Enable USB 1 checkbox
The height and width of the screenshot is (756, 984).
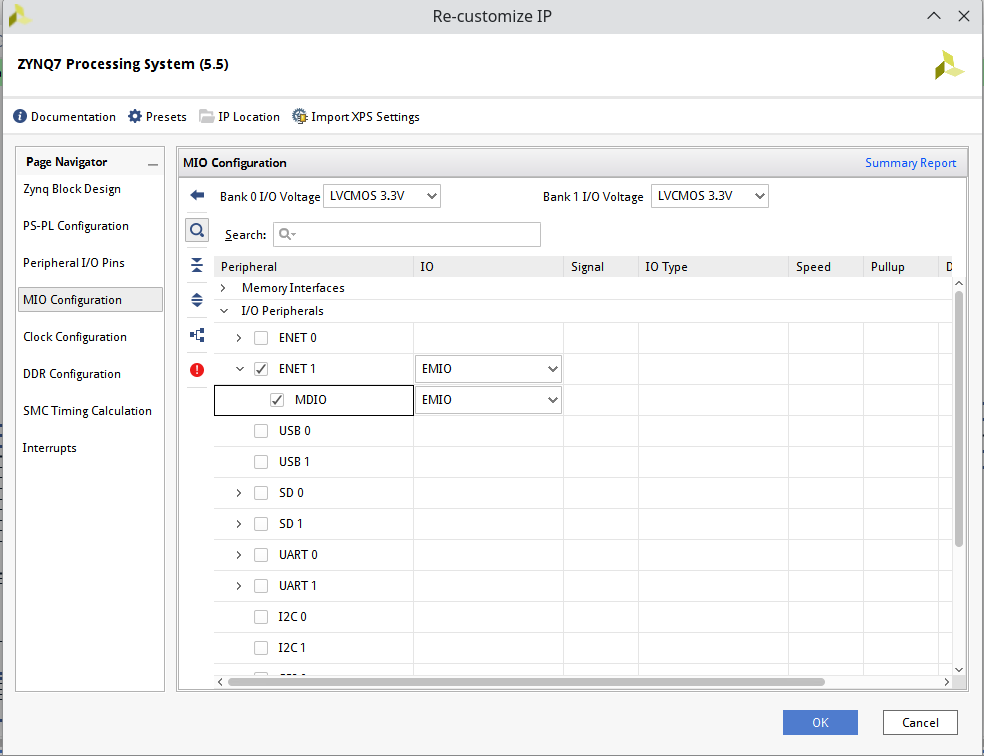click(261, 462)
